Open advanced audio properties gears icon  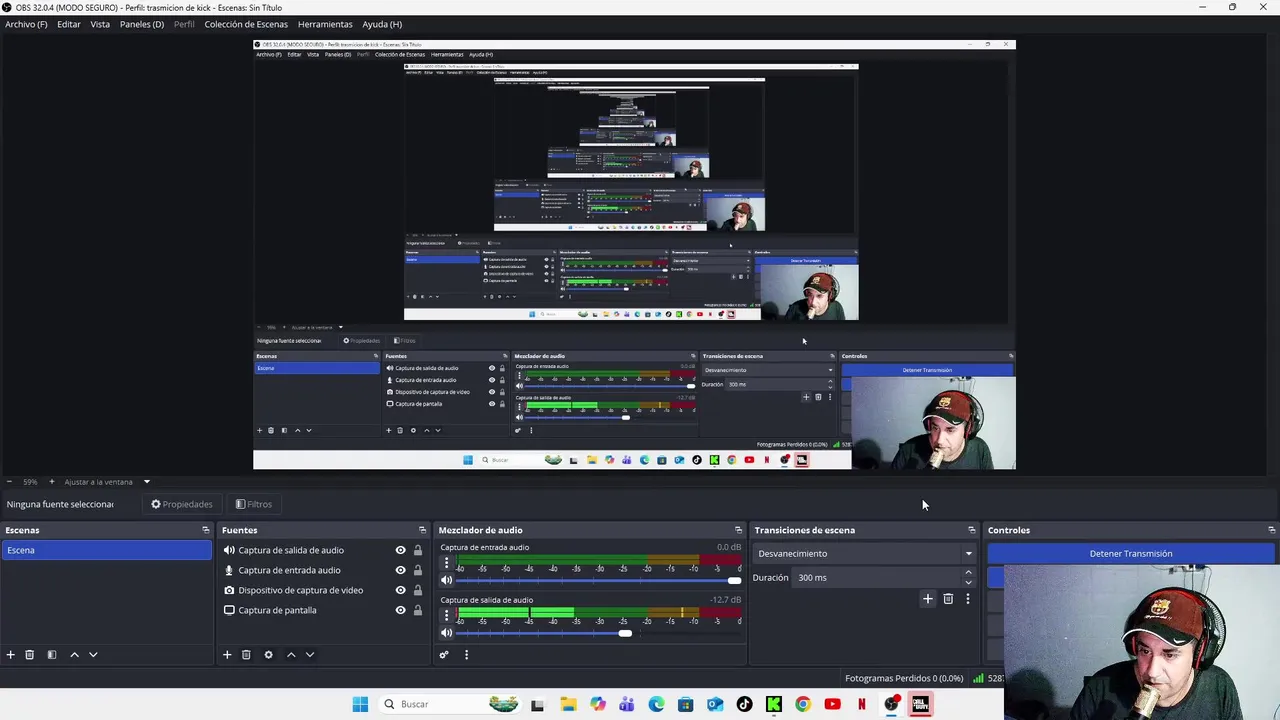(x=444, y=655)
